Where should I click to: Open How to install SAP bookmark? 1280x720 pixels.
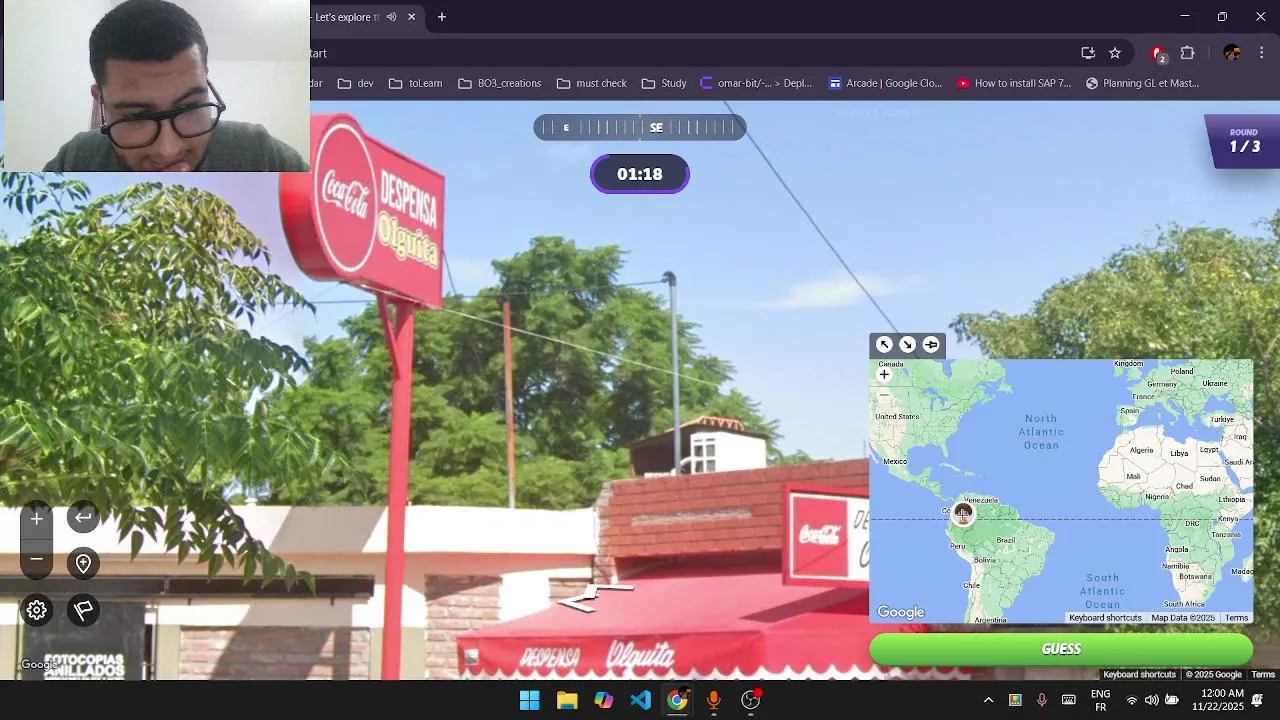click(x=1014, y=83)
